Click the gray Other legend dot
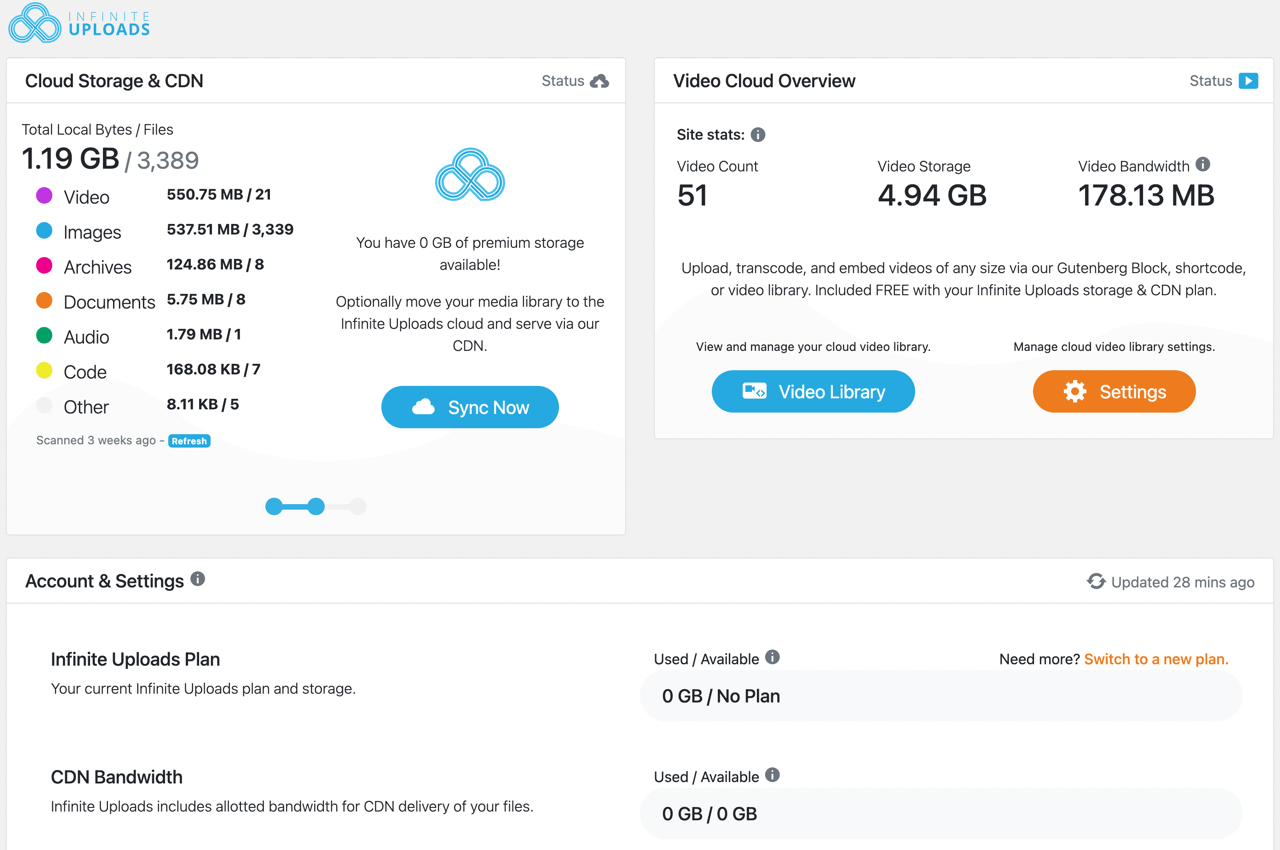This screenshot has height=850, width=1280. (44, 405)
